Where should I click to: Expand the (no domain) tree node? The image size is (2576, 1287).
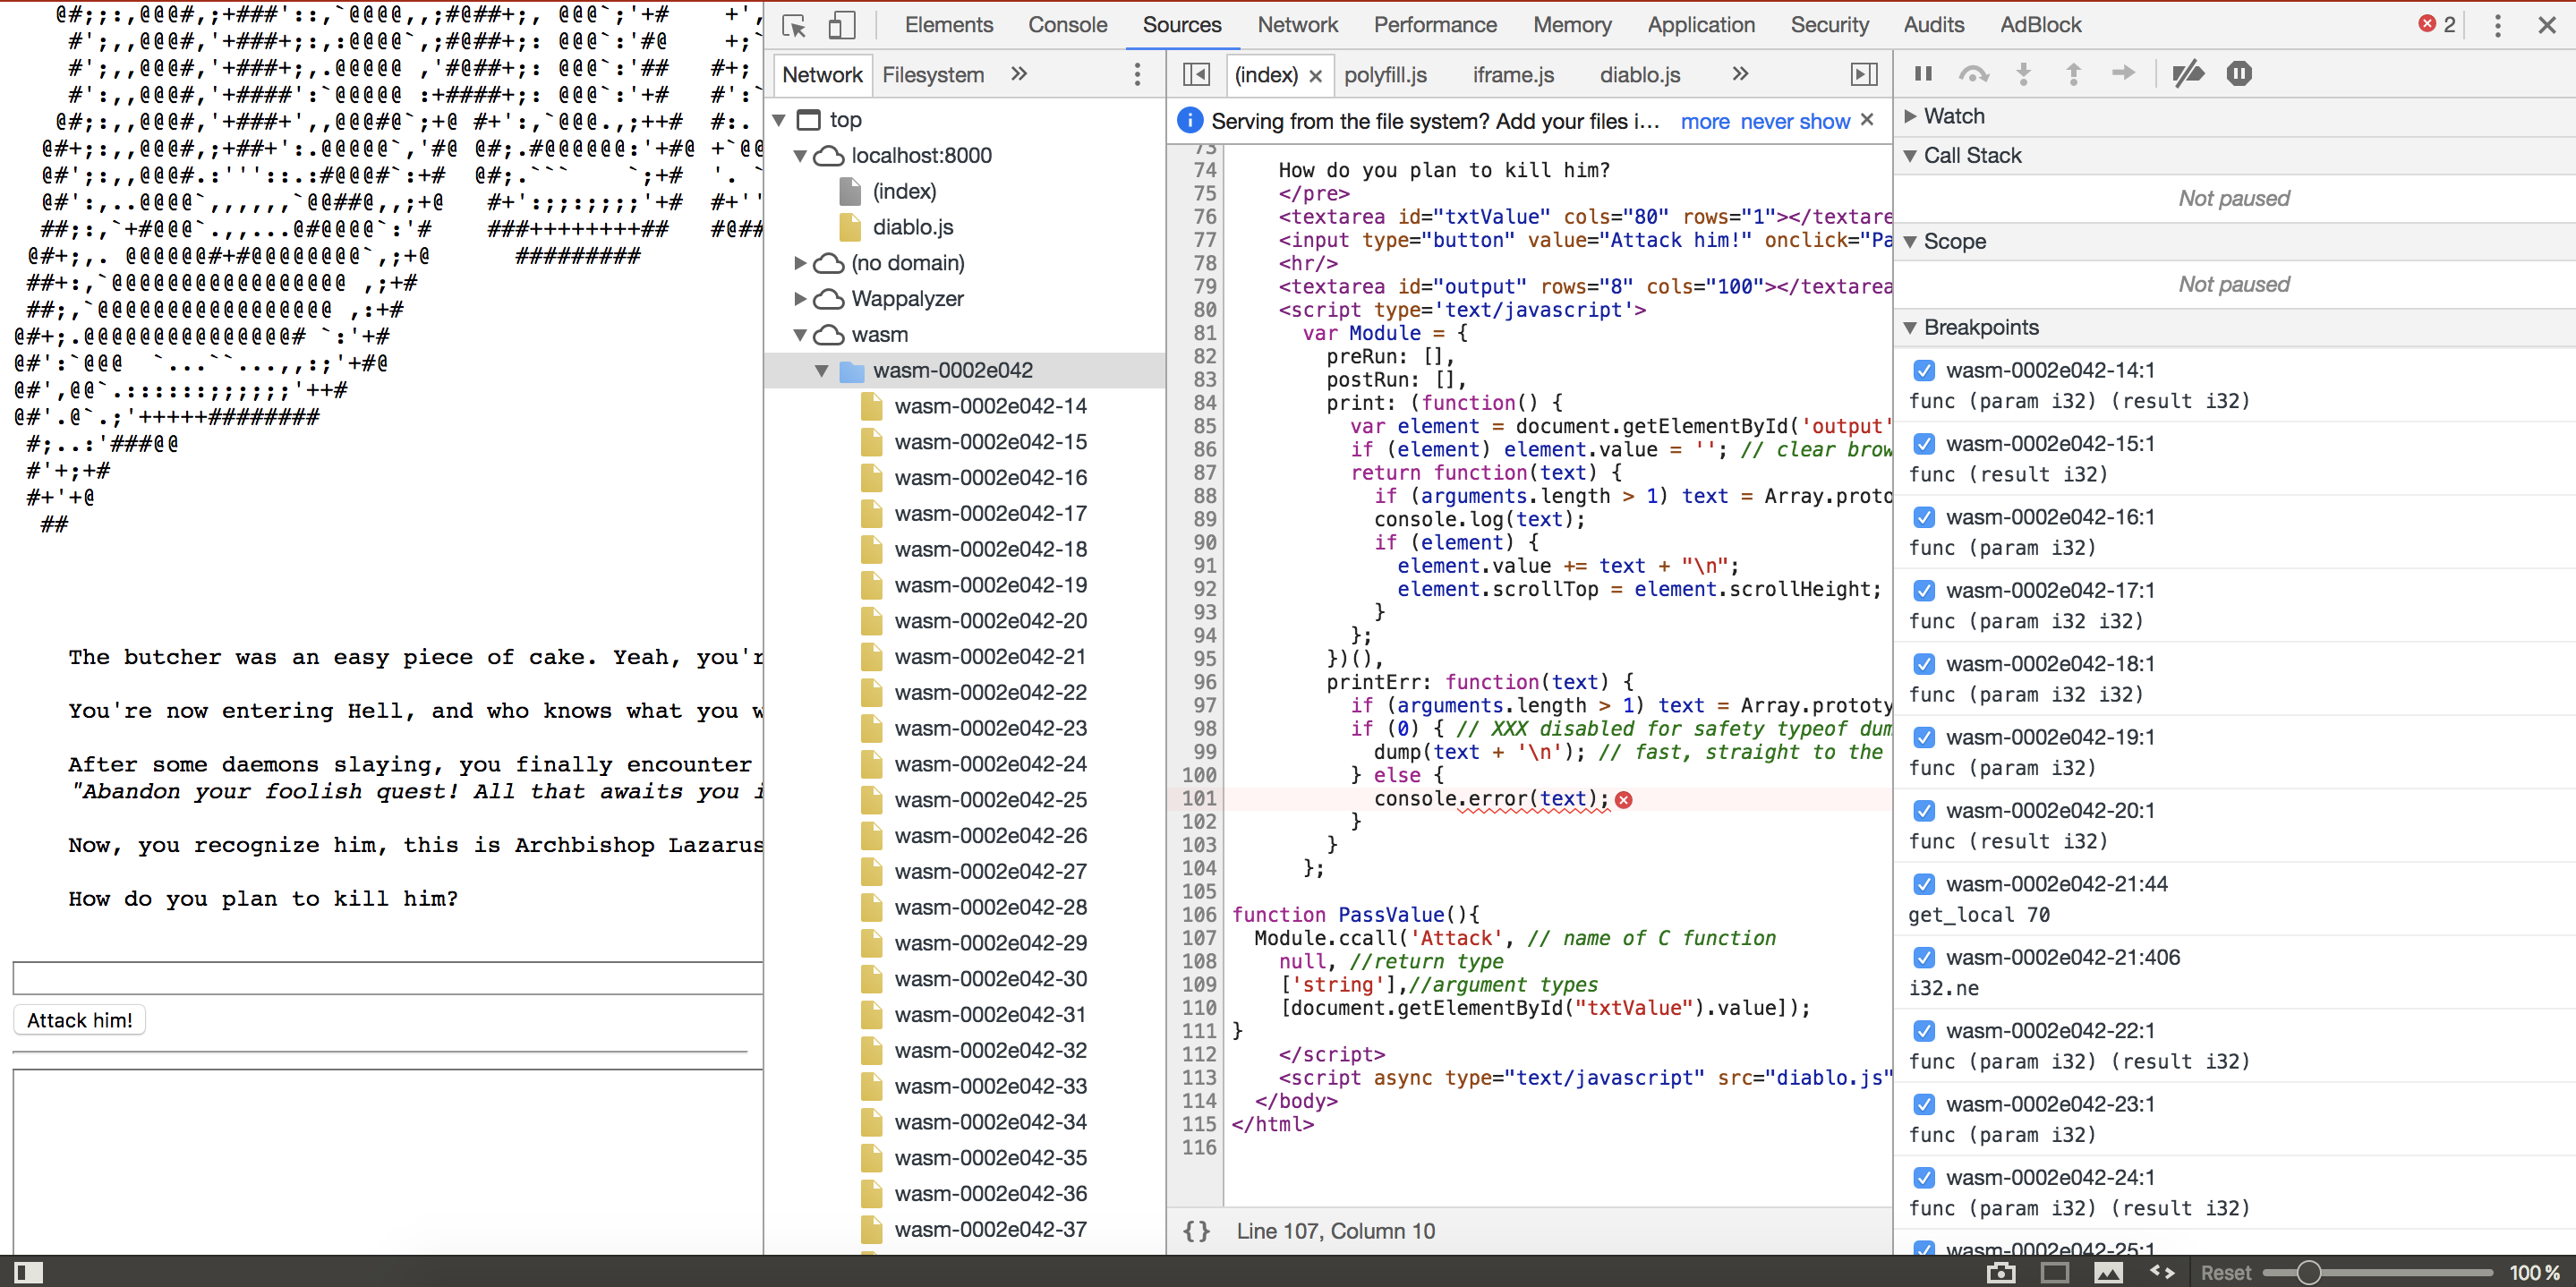[800, 263]
